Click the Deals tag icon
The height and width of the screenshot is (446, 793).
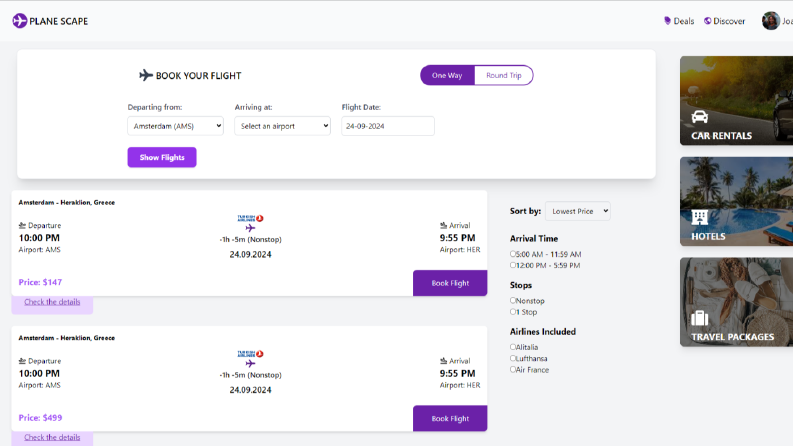point(667,21)
